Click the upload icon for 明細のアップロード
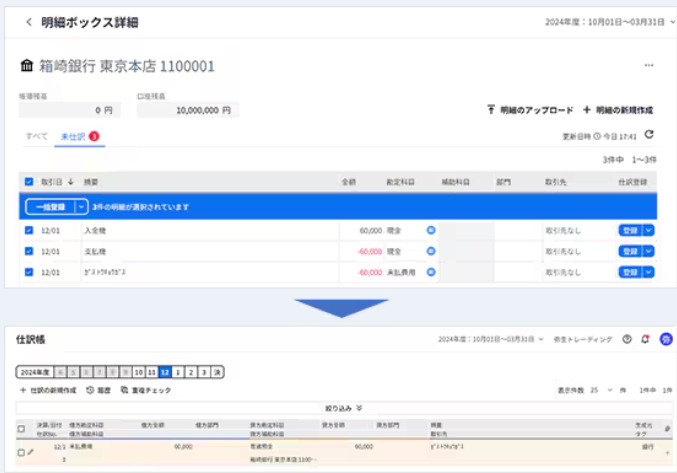The height and width of the screenshot is (473, 677). point(491,110)
